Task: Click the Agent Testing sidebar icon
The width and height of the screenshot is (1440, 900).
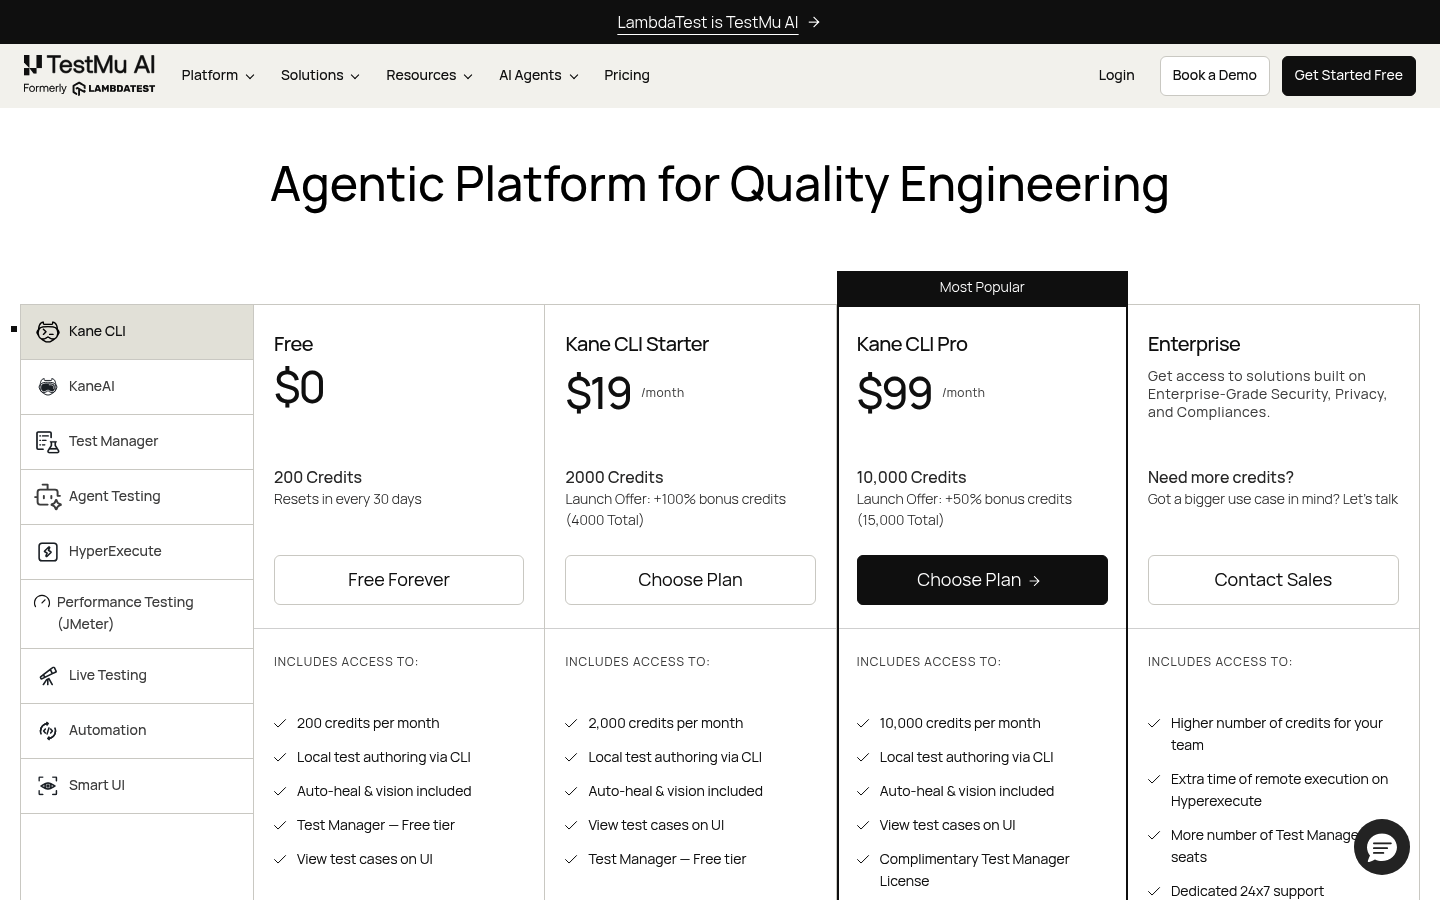Action: click(x=48, y=497)
